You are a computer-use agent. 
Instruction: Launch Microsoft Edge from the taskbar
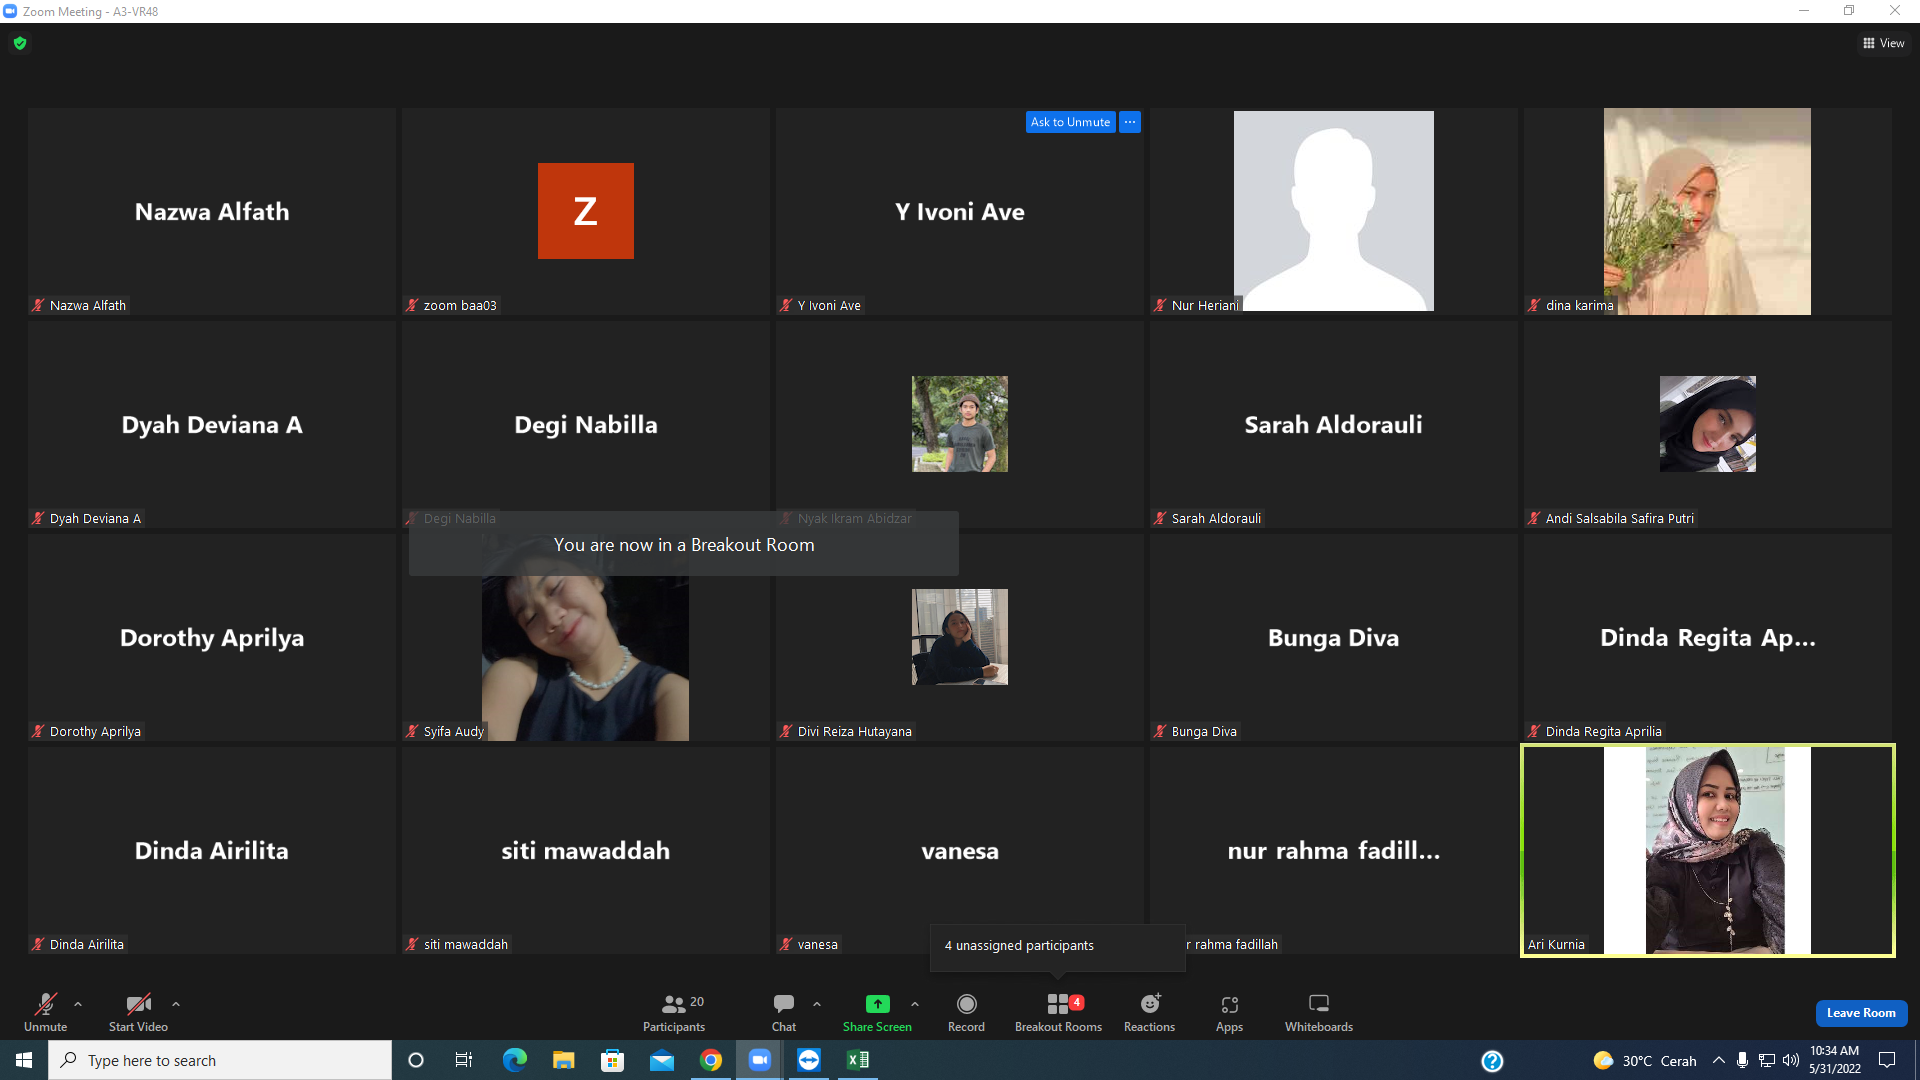[x=514, y=1060]
